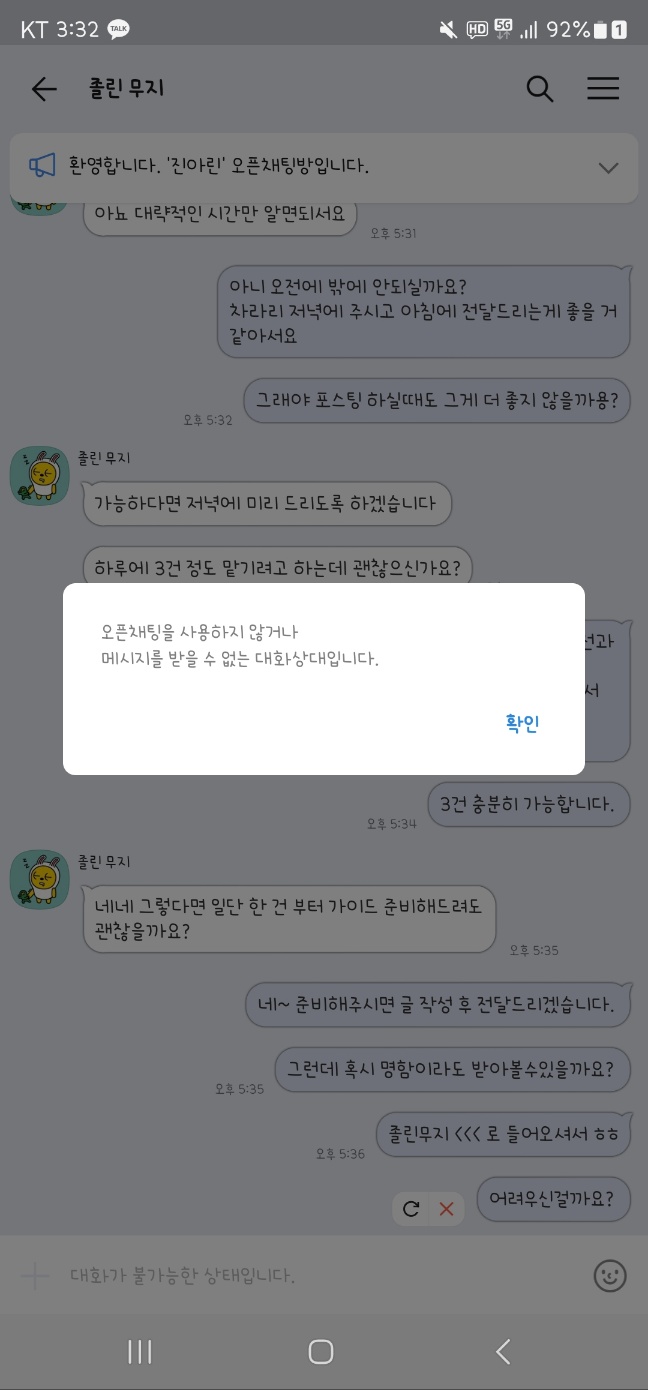
Task: Expand the 환영합니다 announcement banner
Action: [x=608, y=167]
